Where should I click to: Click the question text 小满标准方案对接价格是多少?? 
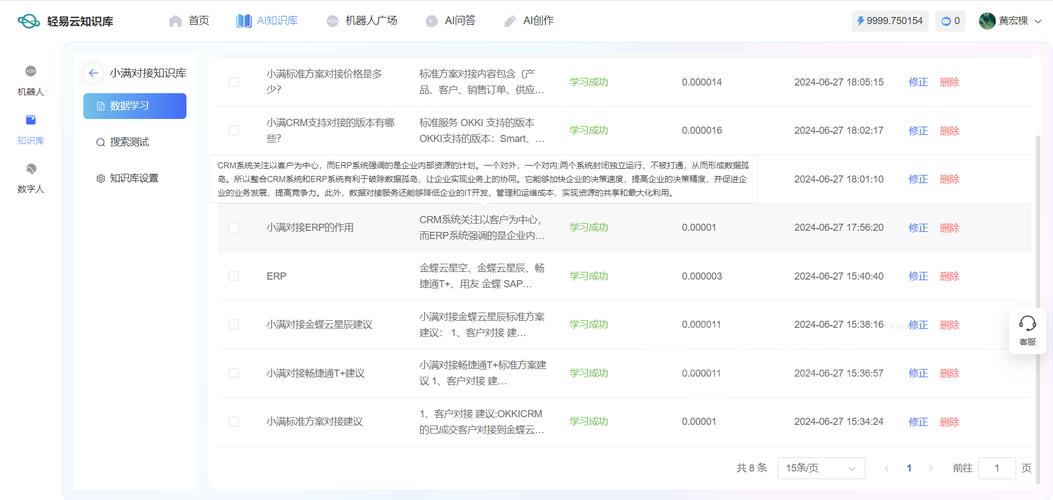point(324,82)
